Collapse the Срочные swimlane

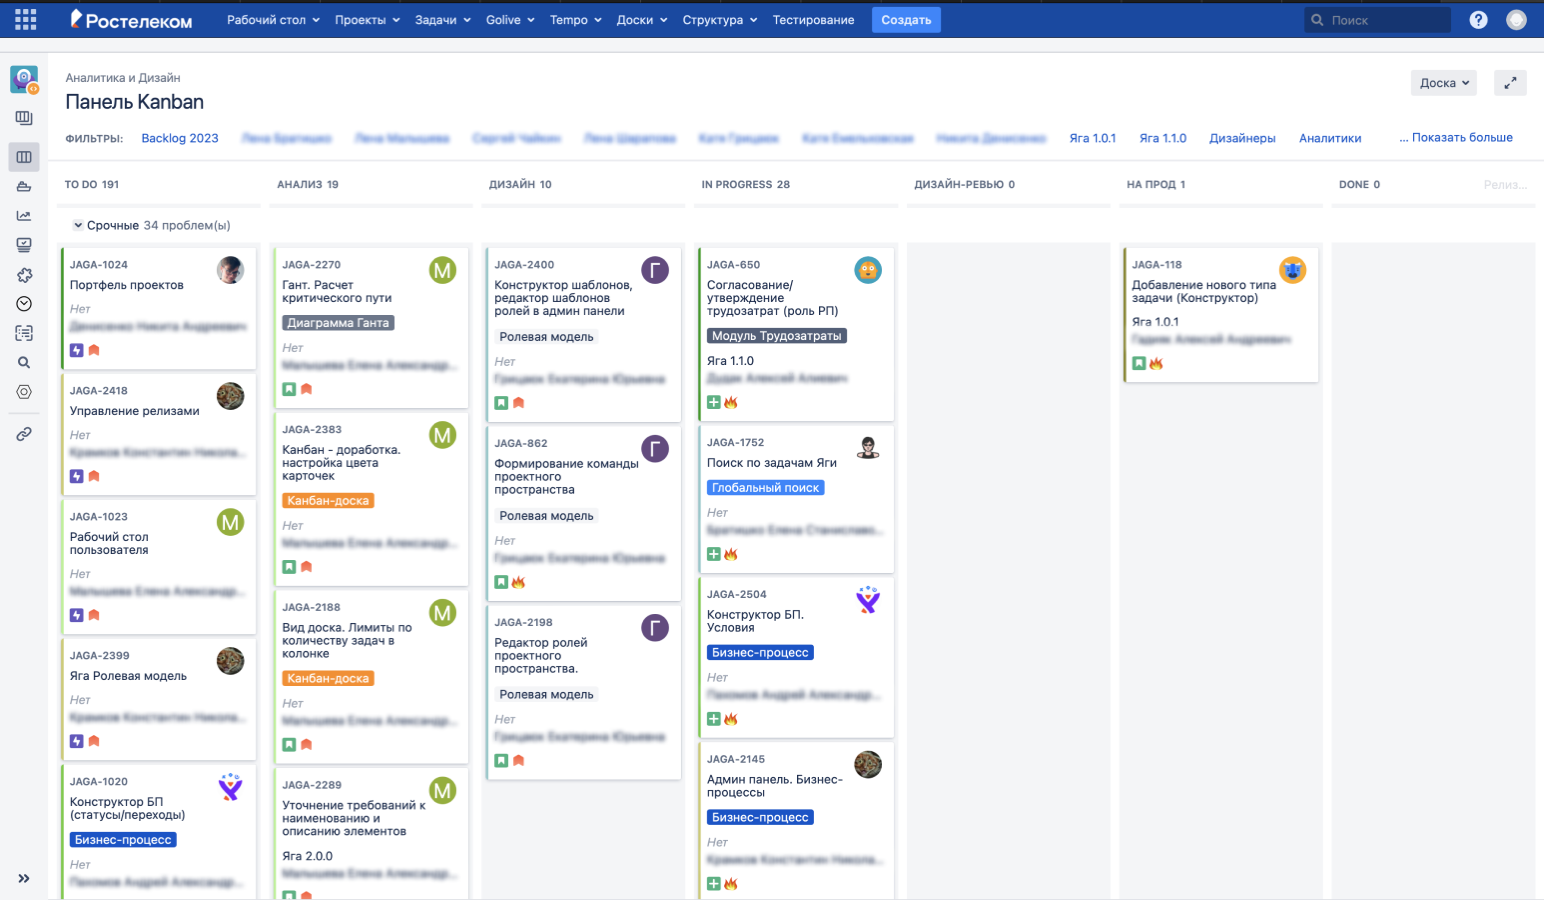78,225
